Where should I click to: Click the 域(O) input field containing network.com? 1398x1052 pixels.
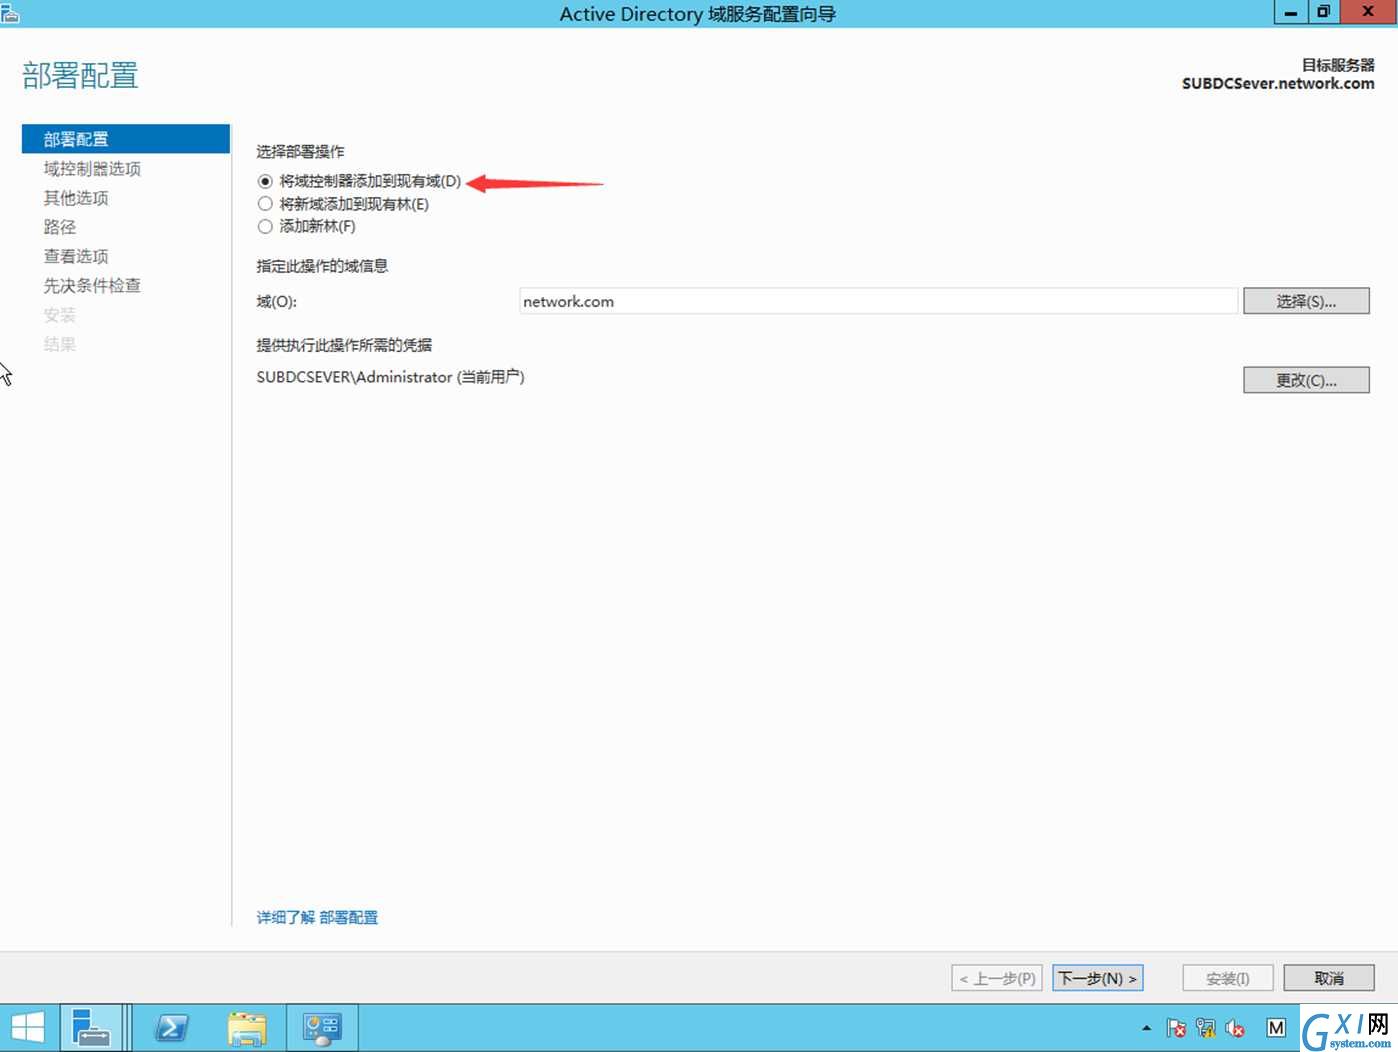point(878,301)
